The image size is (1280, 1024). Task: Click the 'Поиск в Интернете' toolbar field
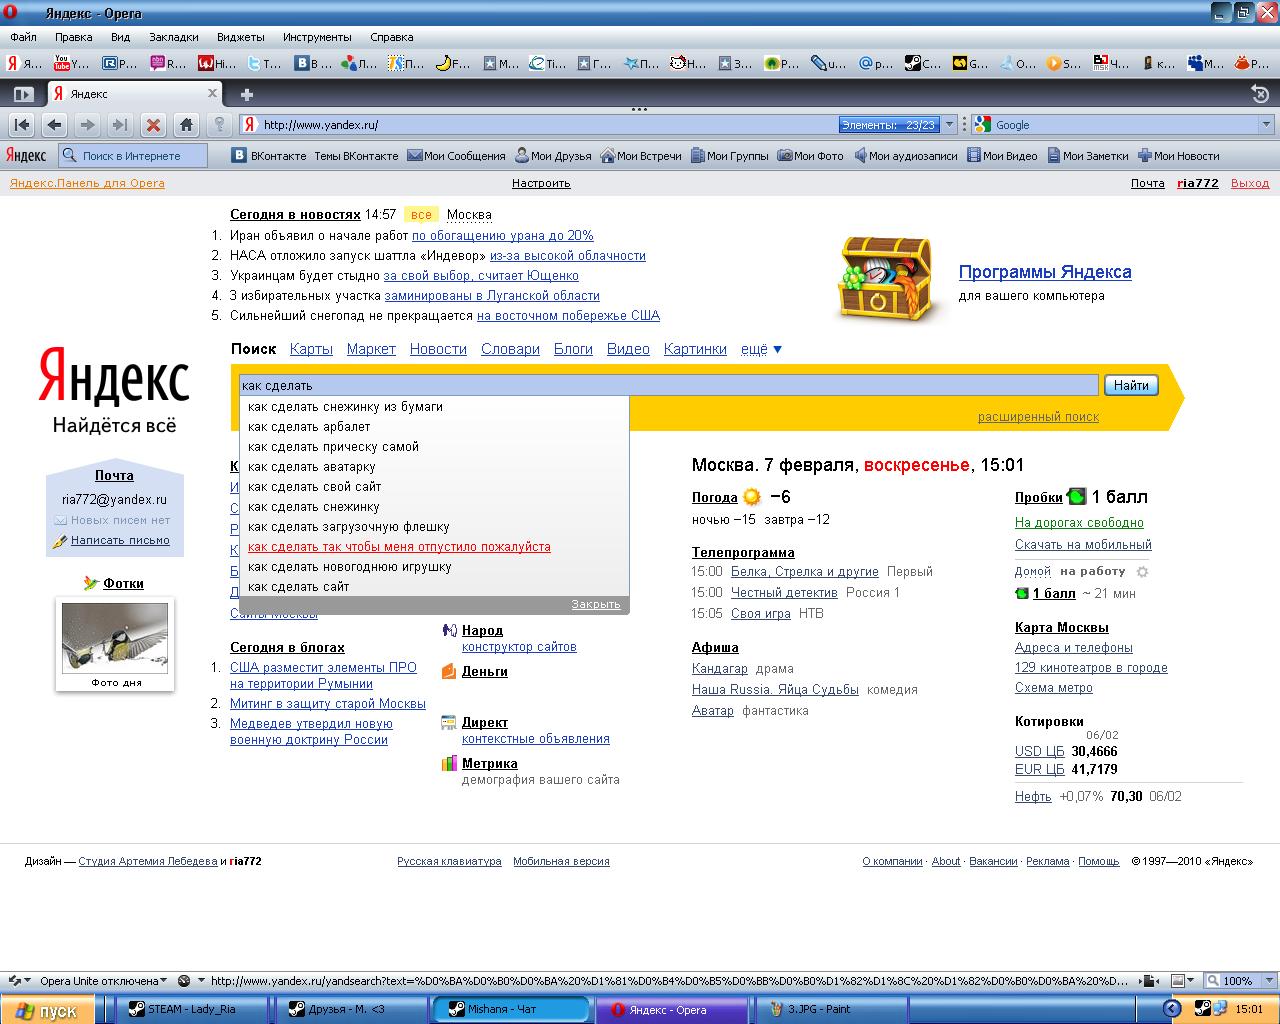pos(133,155)
